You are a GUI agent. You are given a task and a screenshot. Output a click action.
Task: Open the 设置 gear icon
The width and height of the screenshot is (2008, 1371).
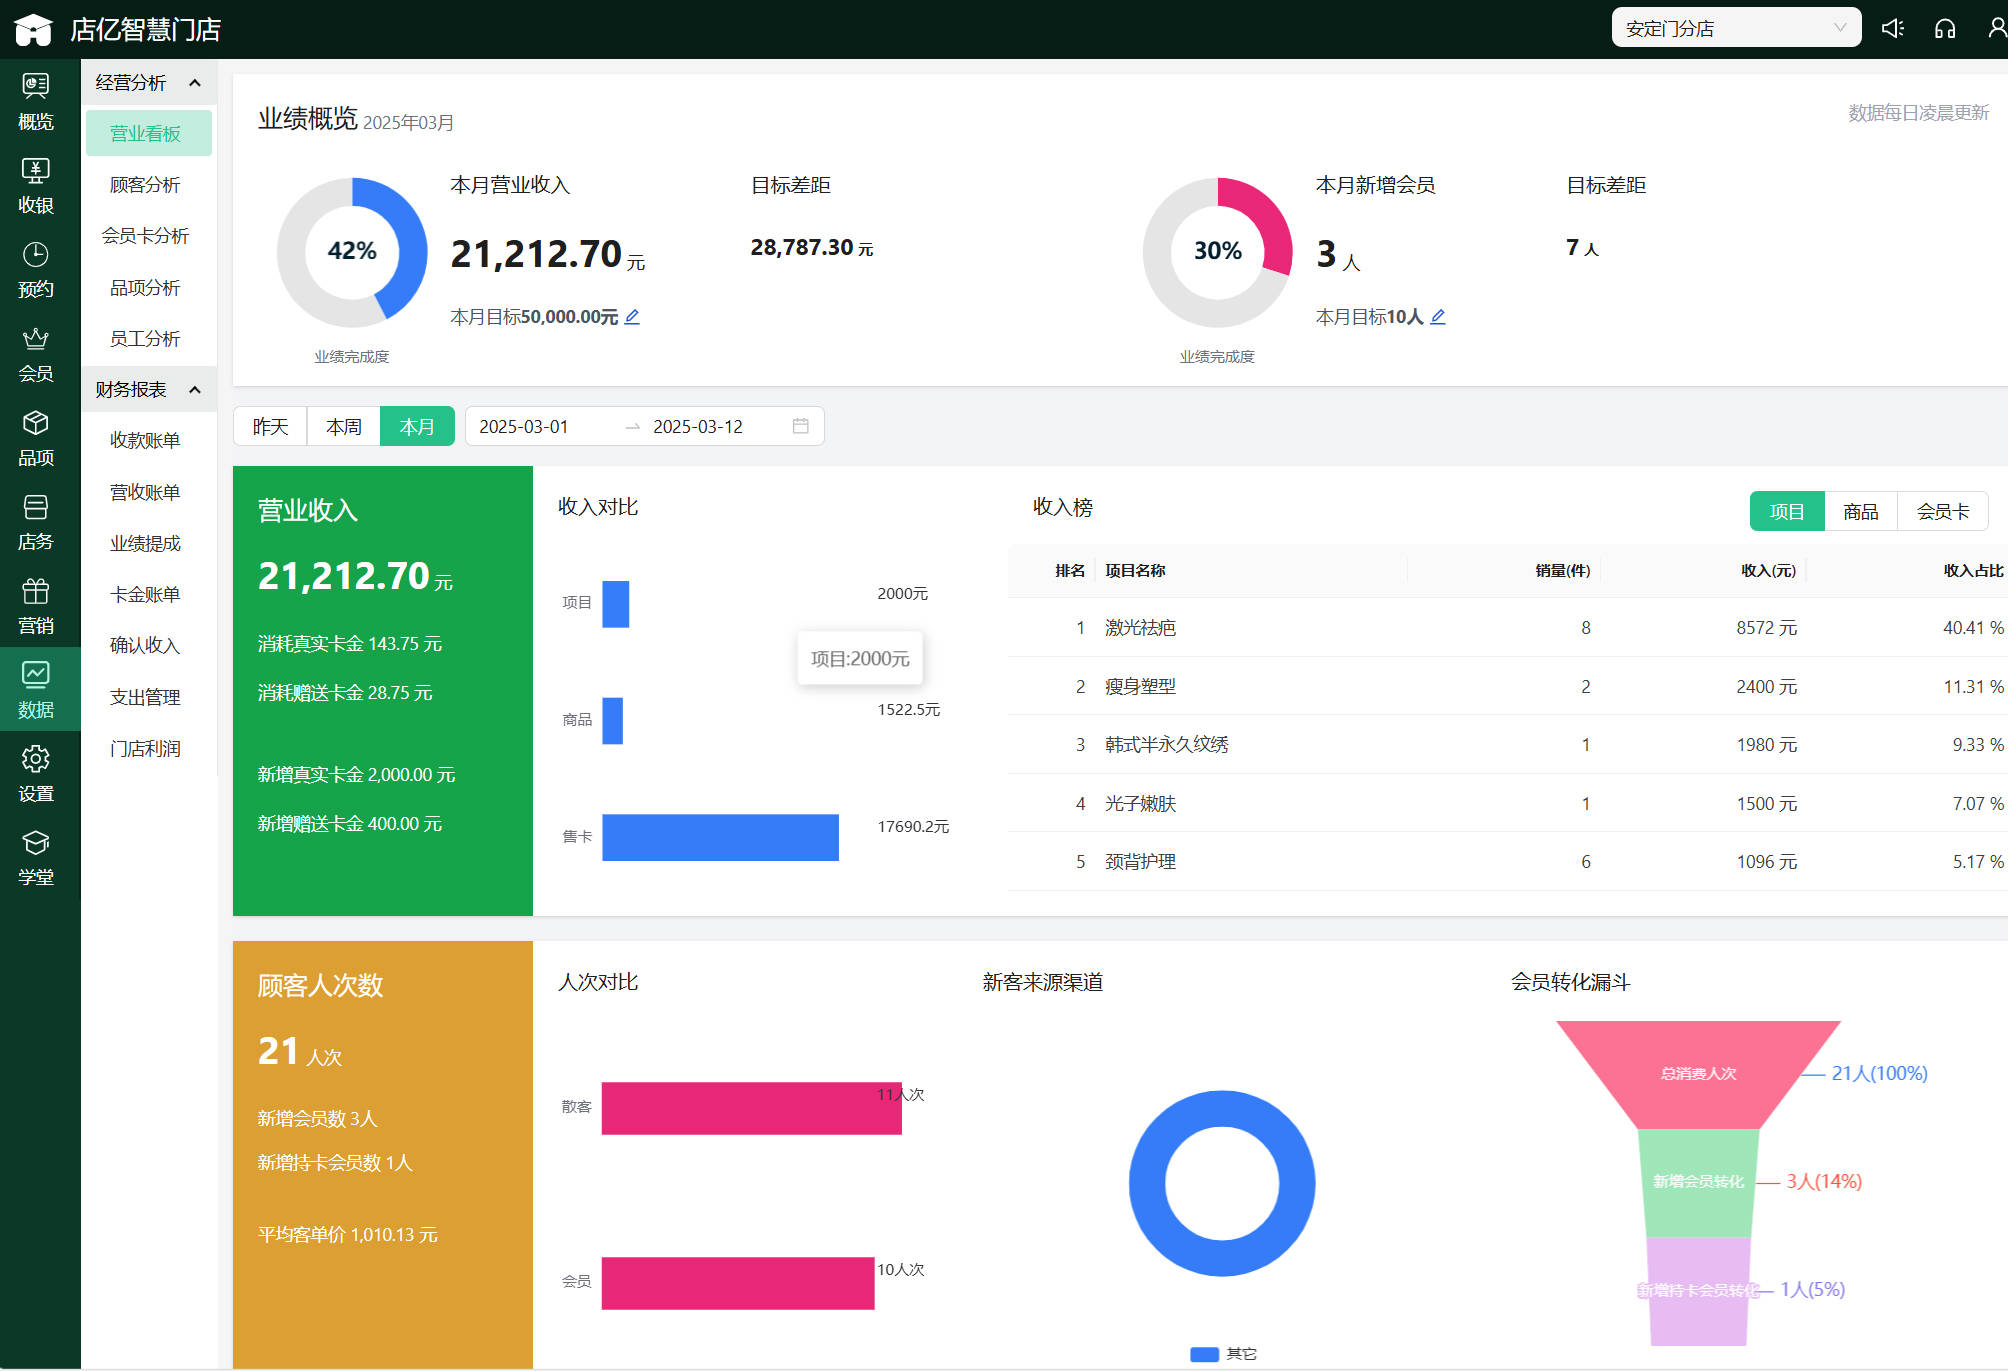coord(36,773)
